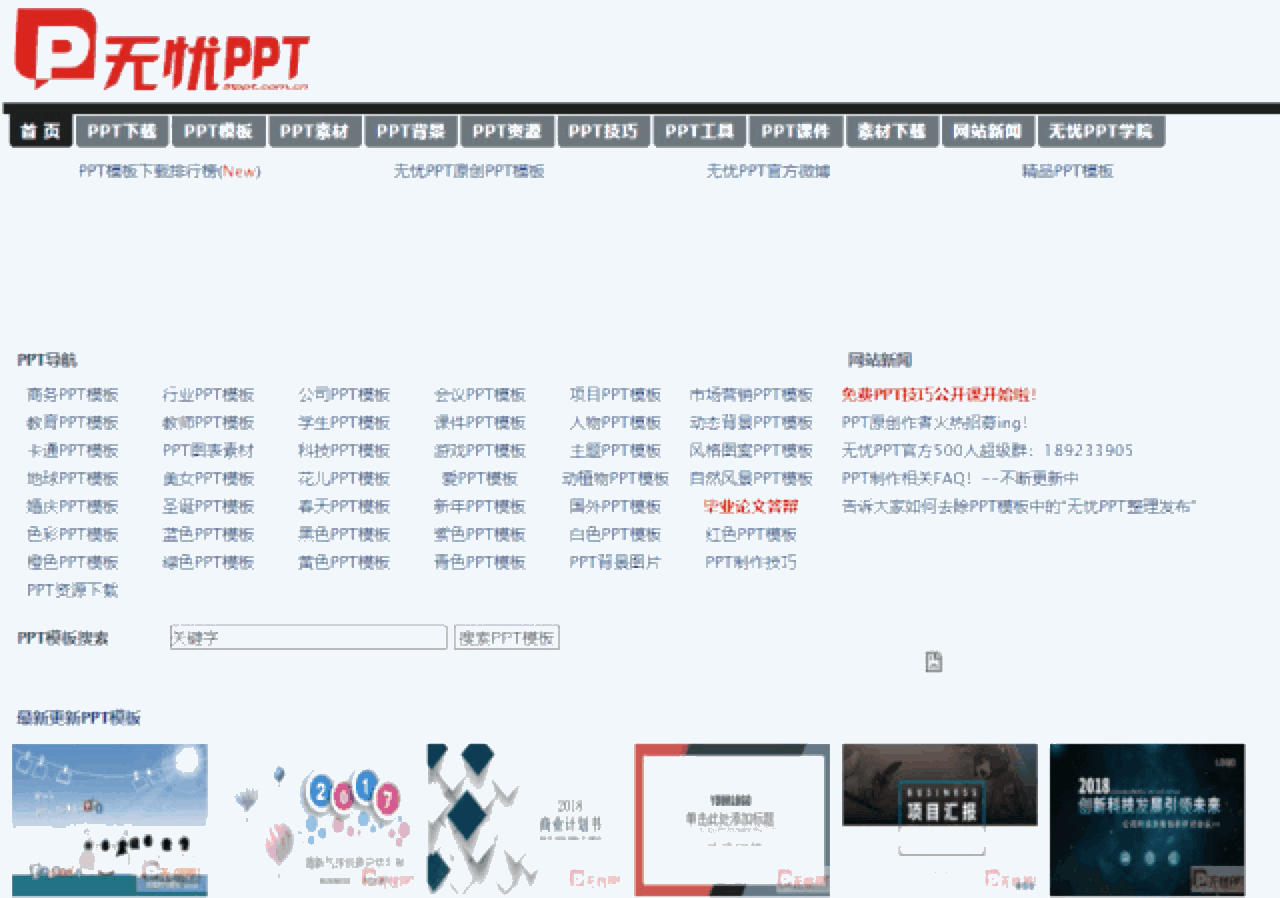Open PPT制作相关FAQ news link
1280x898 pixels.
pyautogui.click(x=960, y=479)
